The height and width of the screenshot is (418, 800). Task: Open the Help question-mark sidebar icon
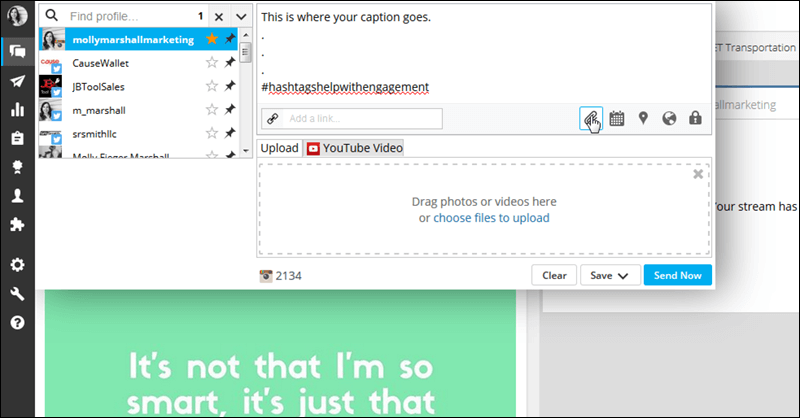click(x=17, y=323)
